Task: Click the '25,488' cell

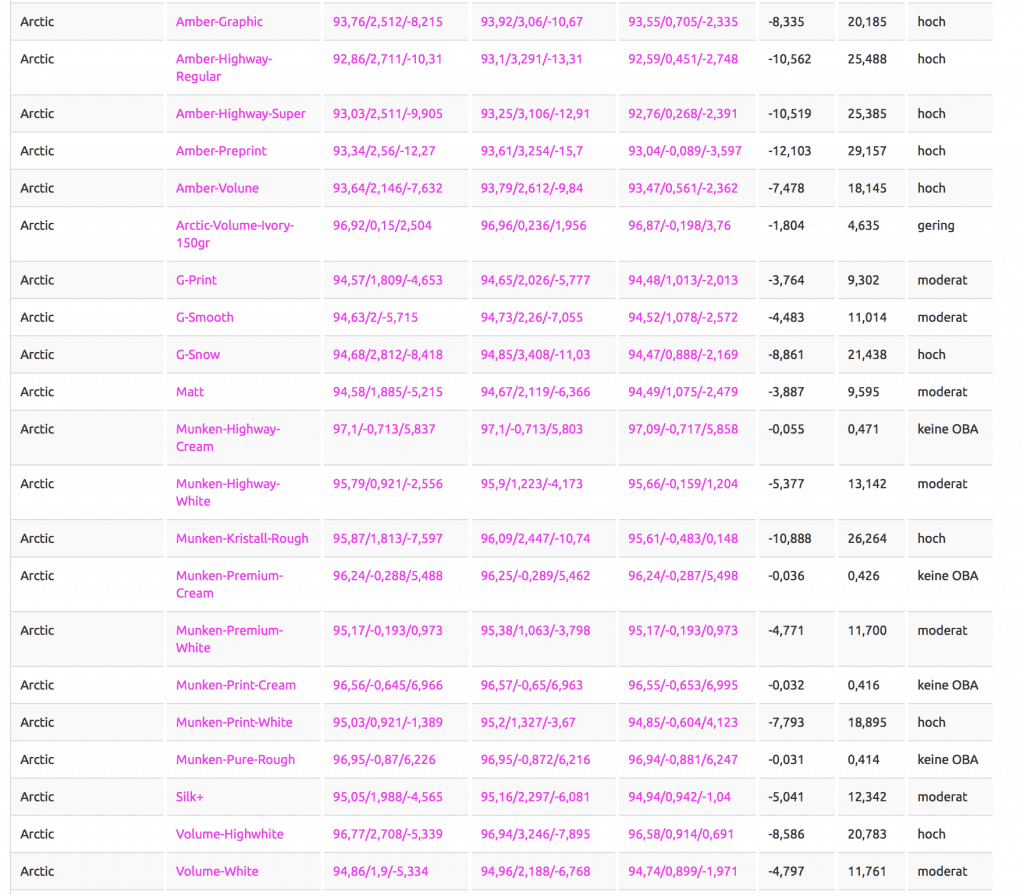Action: tap(867, 59)
